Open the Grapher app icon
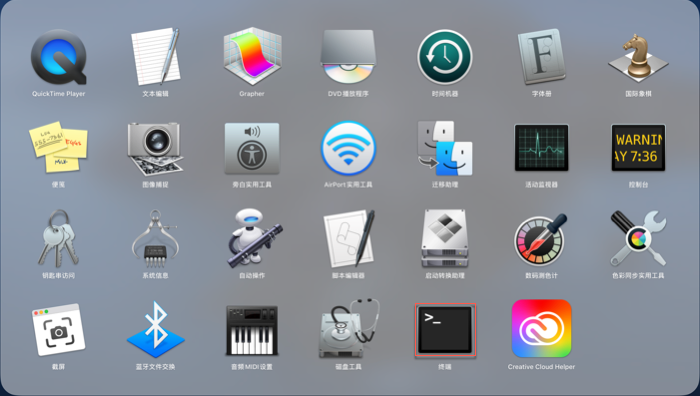Image resolution: width=700 pixels, height=396 pixels. tap(252, 56)
